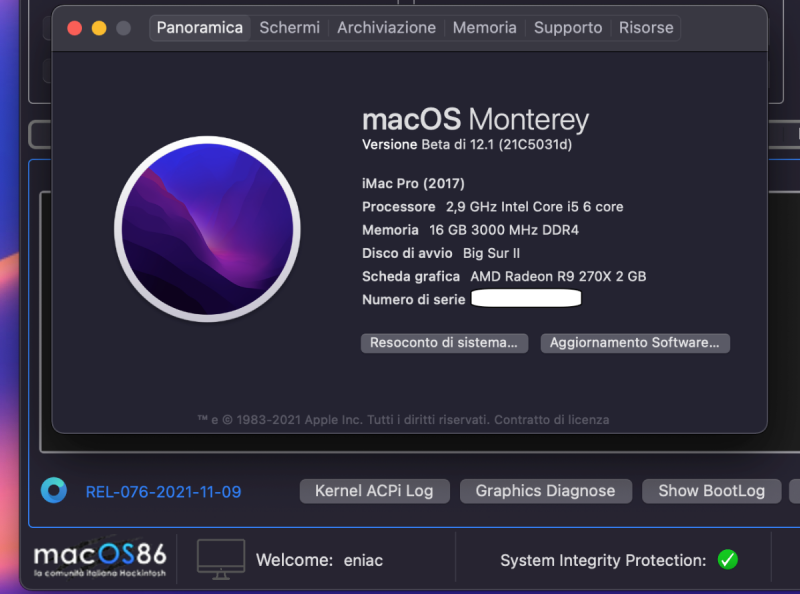Image resolution: width=800 pixels, height=594 pixels.
Task: Go to the Supporto tab
Action: pos(568,28)
